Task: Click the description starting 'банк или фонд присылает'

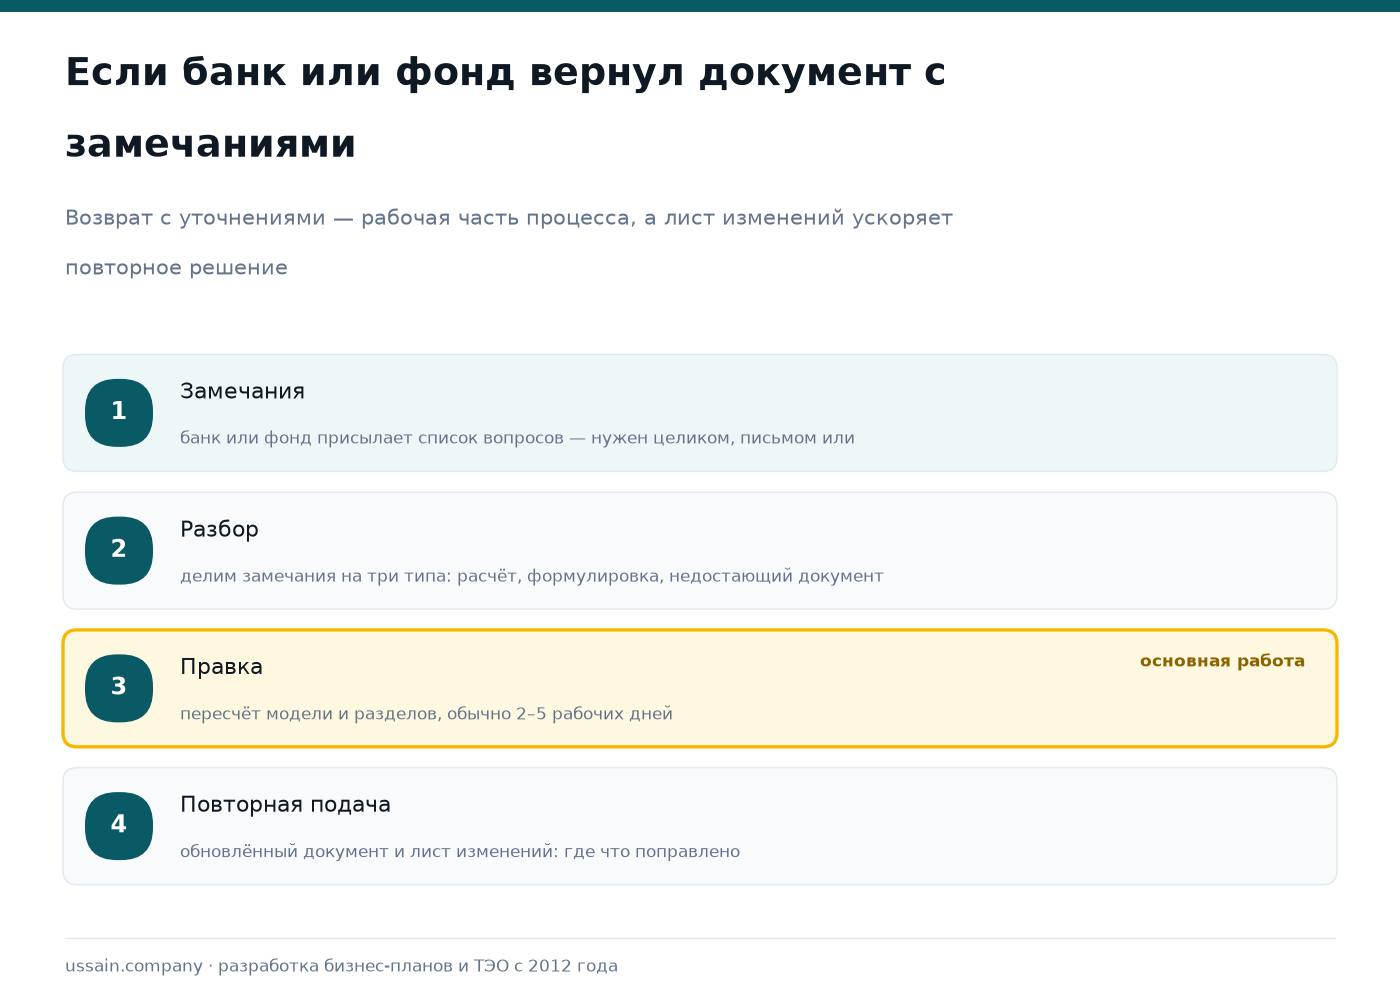Action: [x=517, y=438]
